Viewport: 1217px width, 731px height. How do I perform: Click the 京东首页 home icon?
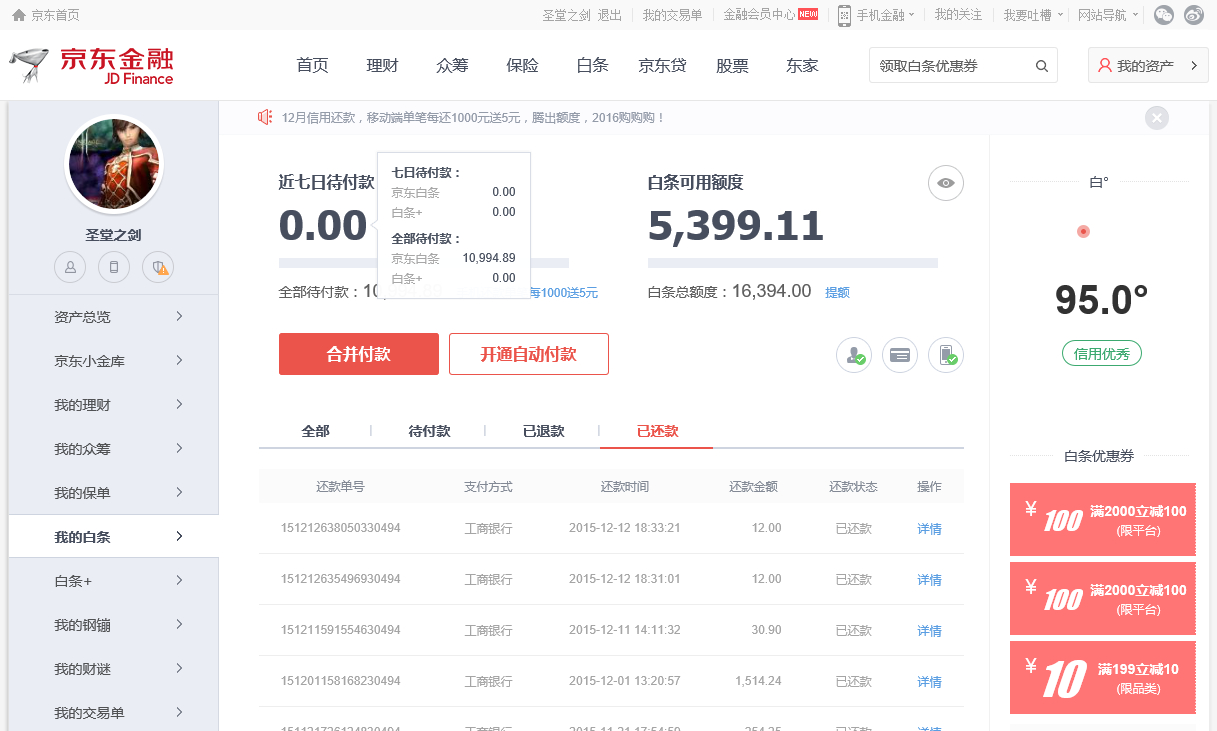click(x=18, y=15)
